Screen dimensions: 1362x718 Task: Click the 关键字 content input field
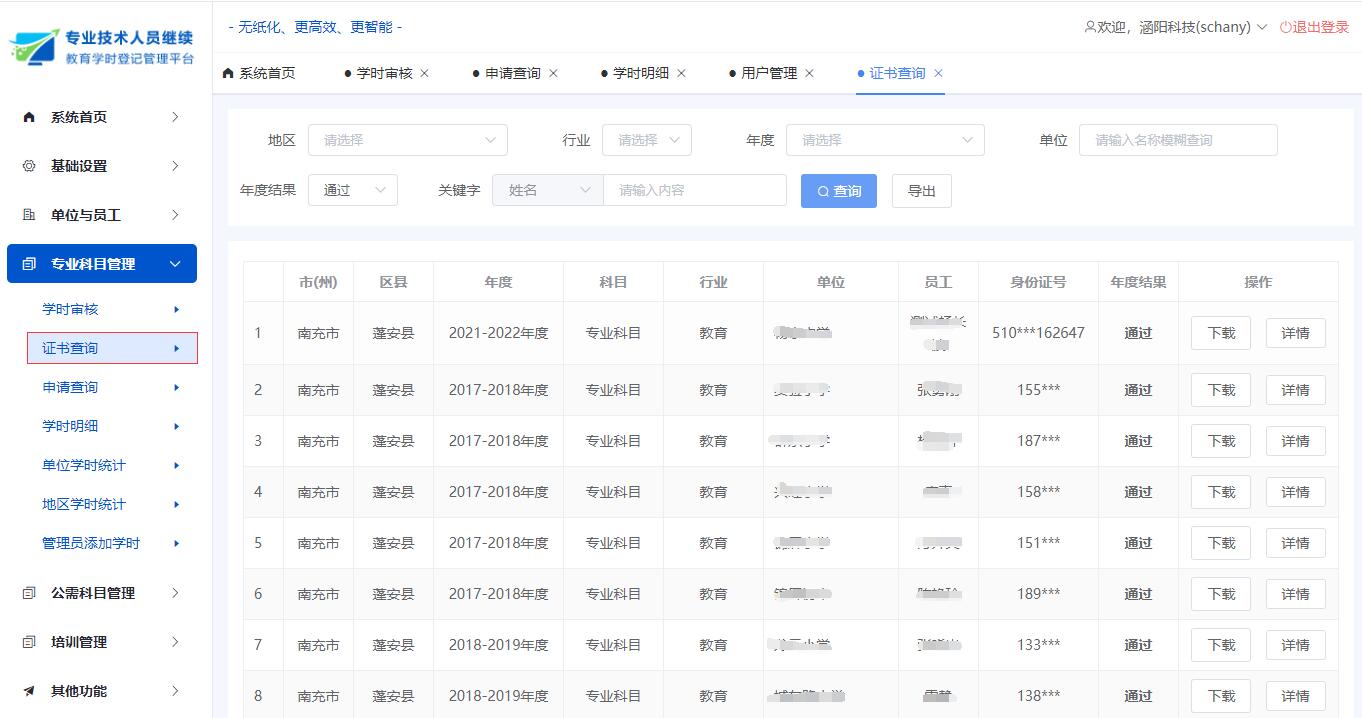(x=695, y=190)
